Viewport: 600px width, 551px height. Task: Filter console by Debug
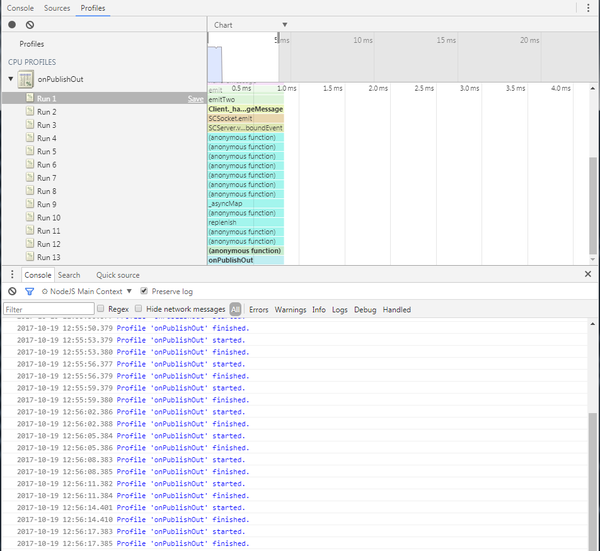tap(365, 310)
